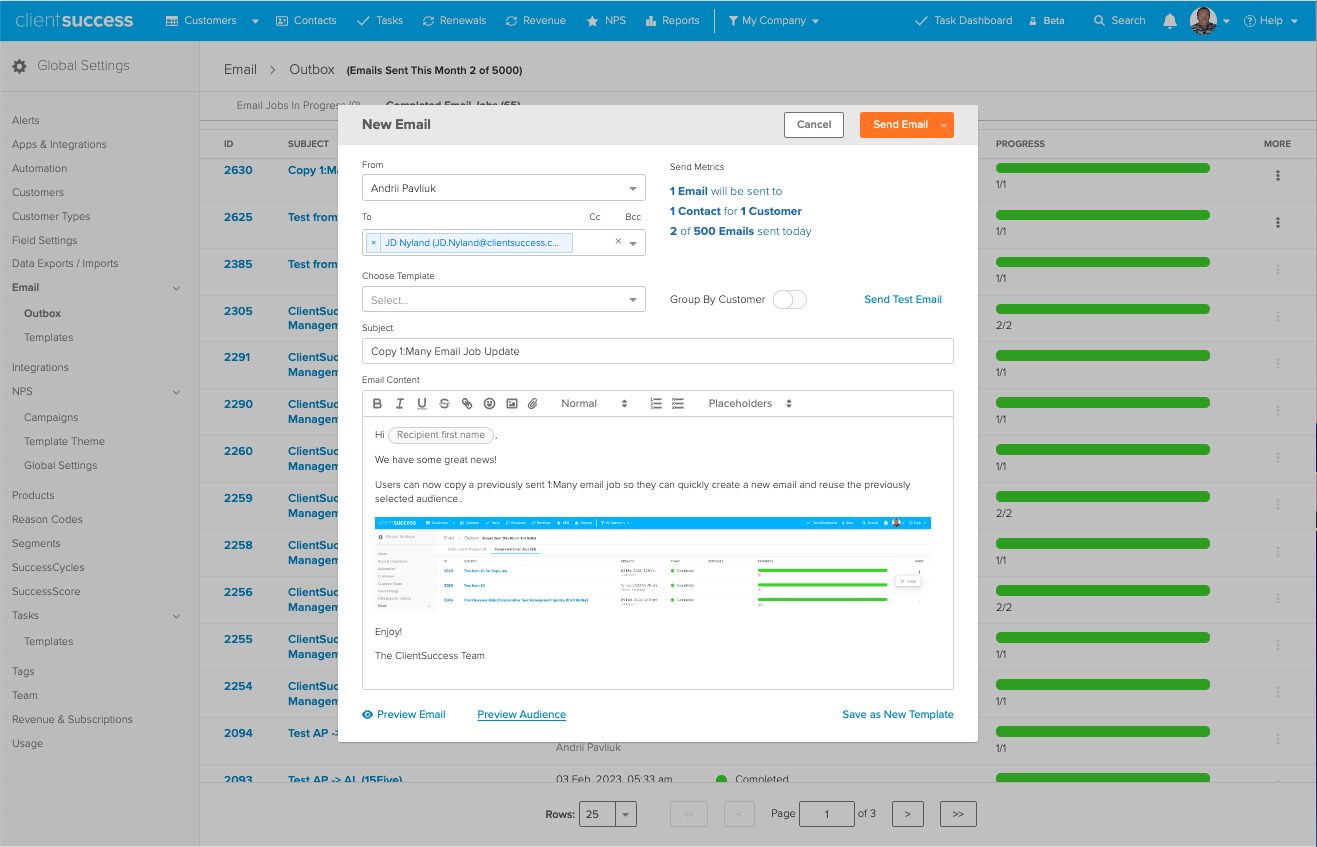This screenshot has height=847, width=1317.
Task: Open the Placeholders dropdown
Action: tap(750, 404)
